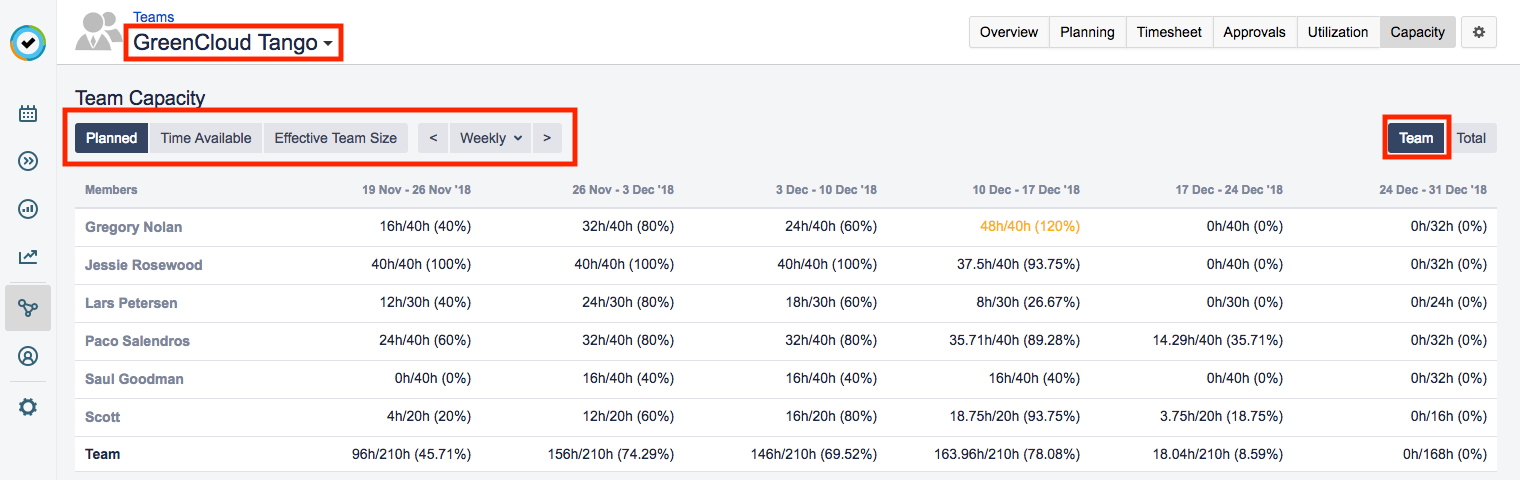This screenshot has height=480, width=1520.
Task: Open the Weekly period dropdown
Action: 491,138
